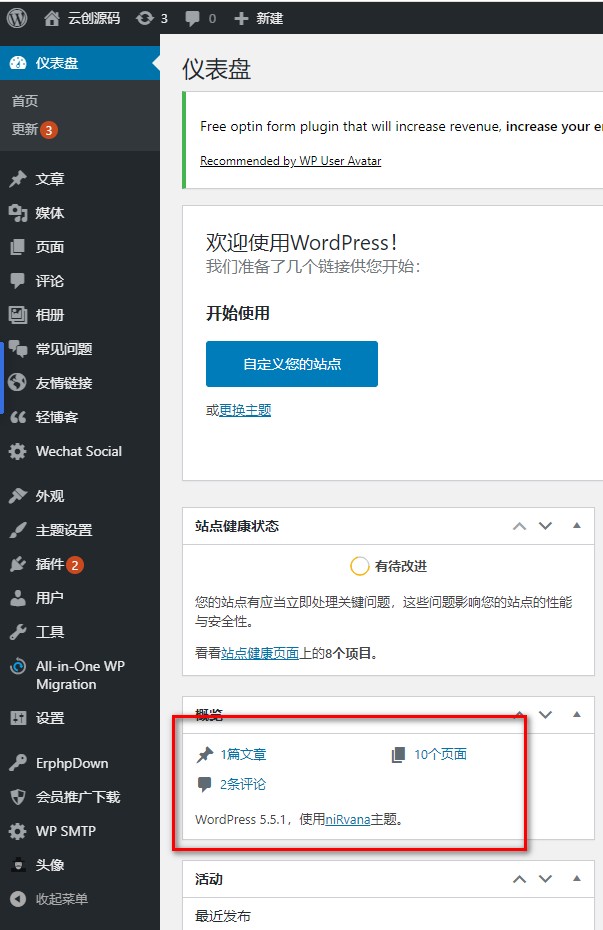
Task: Click the avatar icon beside 头像
Action: click(18, 865)
